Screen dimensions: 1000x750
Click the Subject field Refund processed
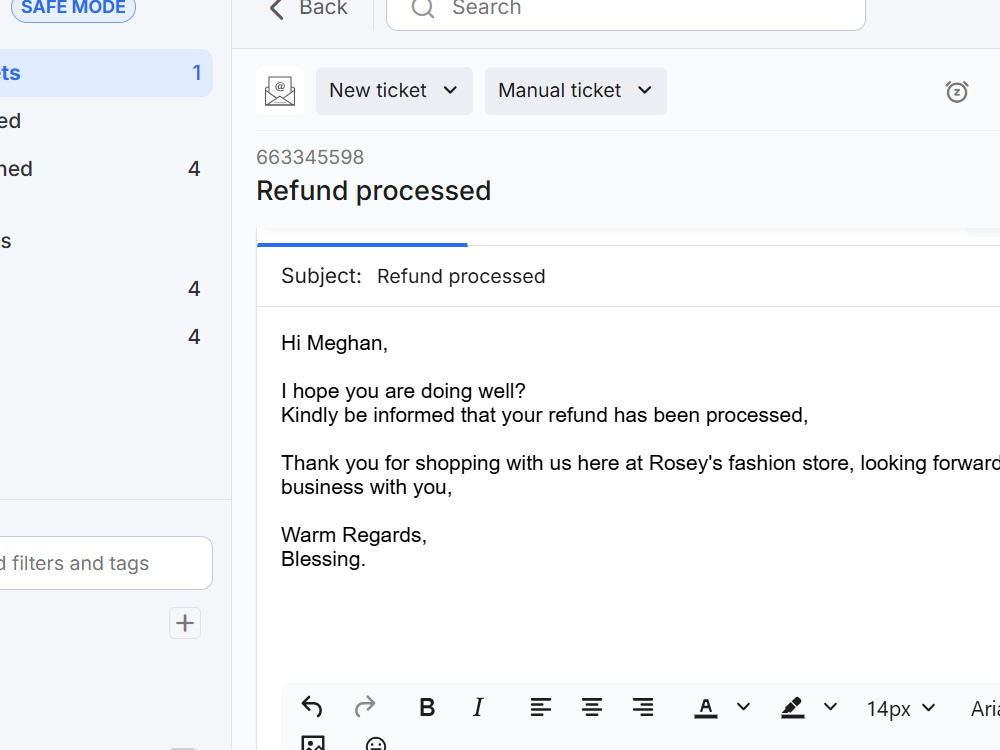461,276
